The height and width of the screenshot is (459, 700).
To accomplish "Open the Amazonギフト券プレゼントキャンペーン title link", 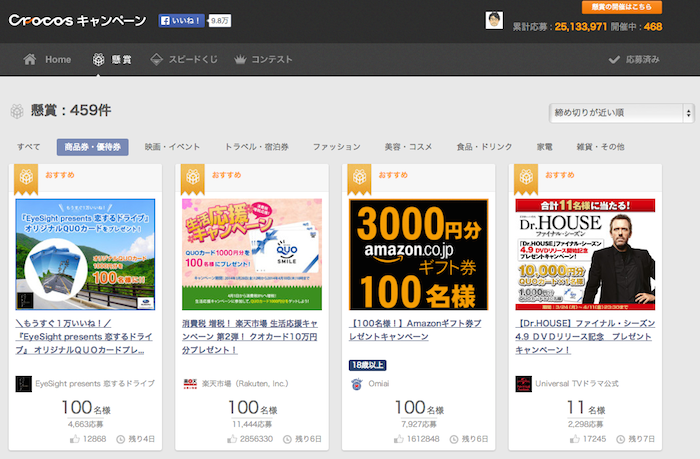I will [x=415, y=330].
